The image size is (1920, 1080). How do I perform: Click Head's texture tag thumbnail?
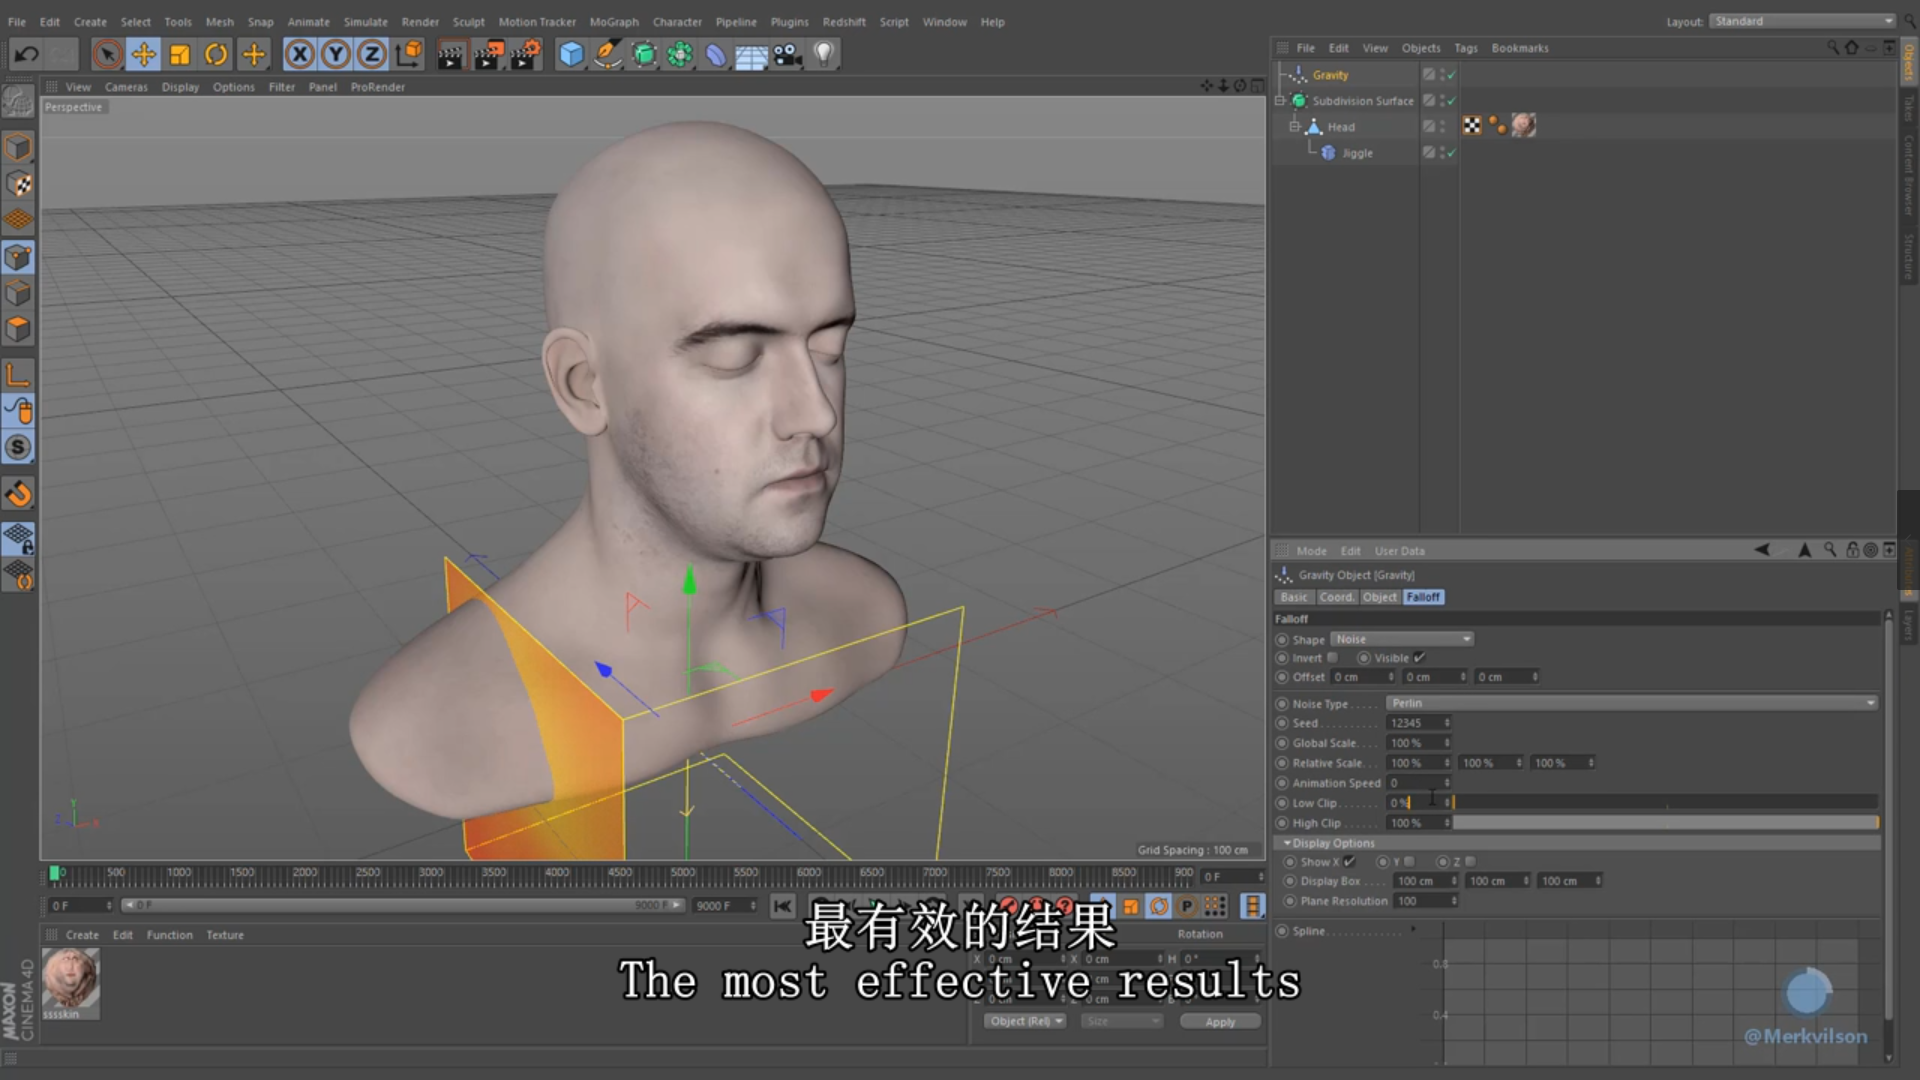coord(1523,125)
